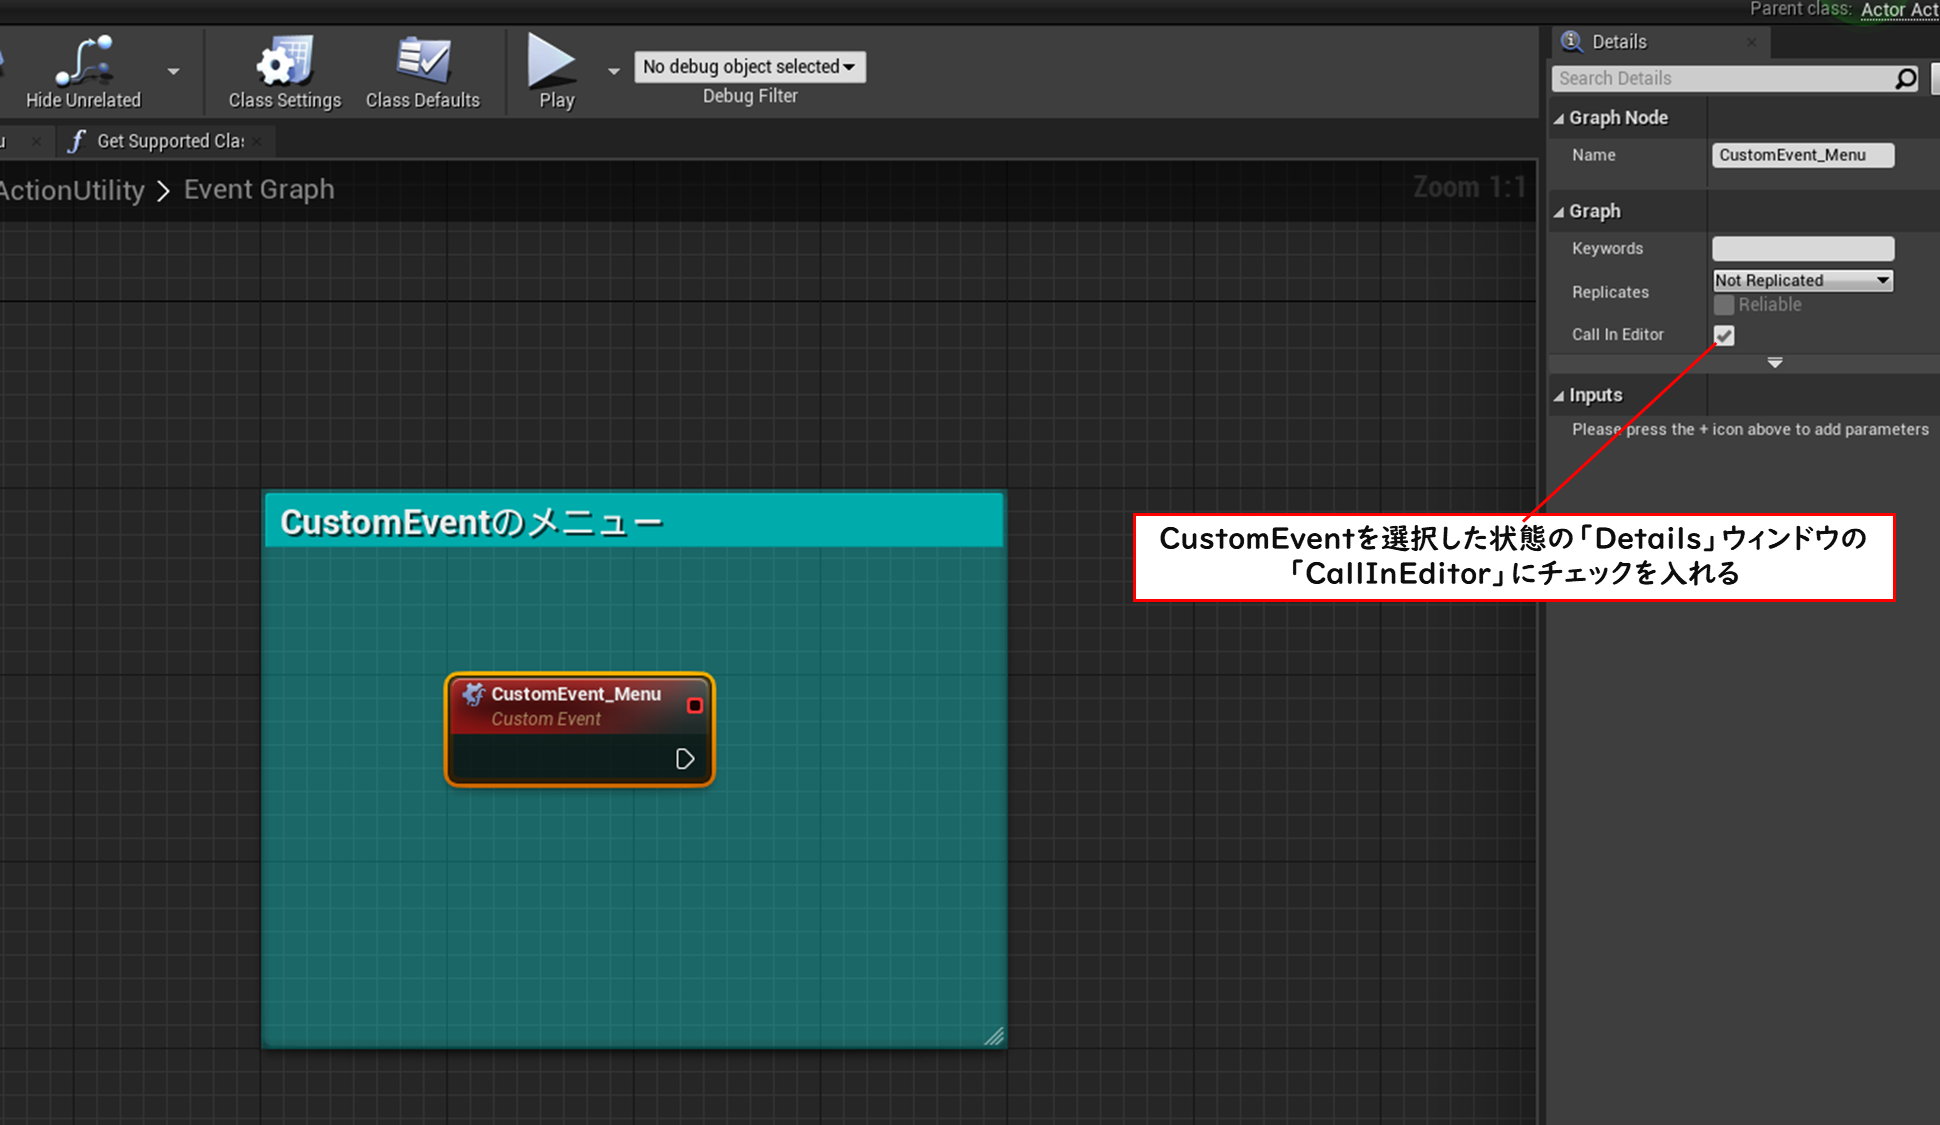
Task: Collapse the Inputs section
Action: click(x=1559, y=396)
